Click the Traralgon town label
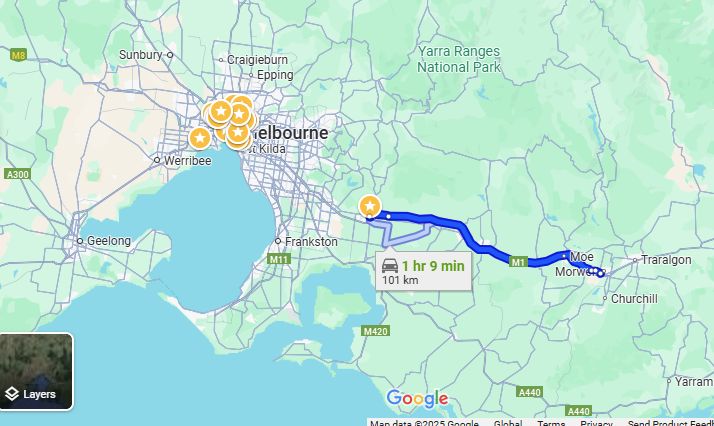The image size is (714, 426). (x=666, y=260)
